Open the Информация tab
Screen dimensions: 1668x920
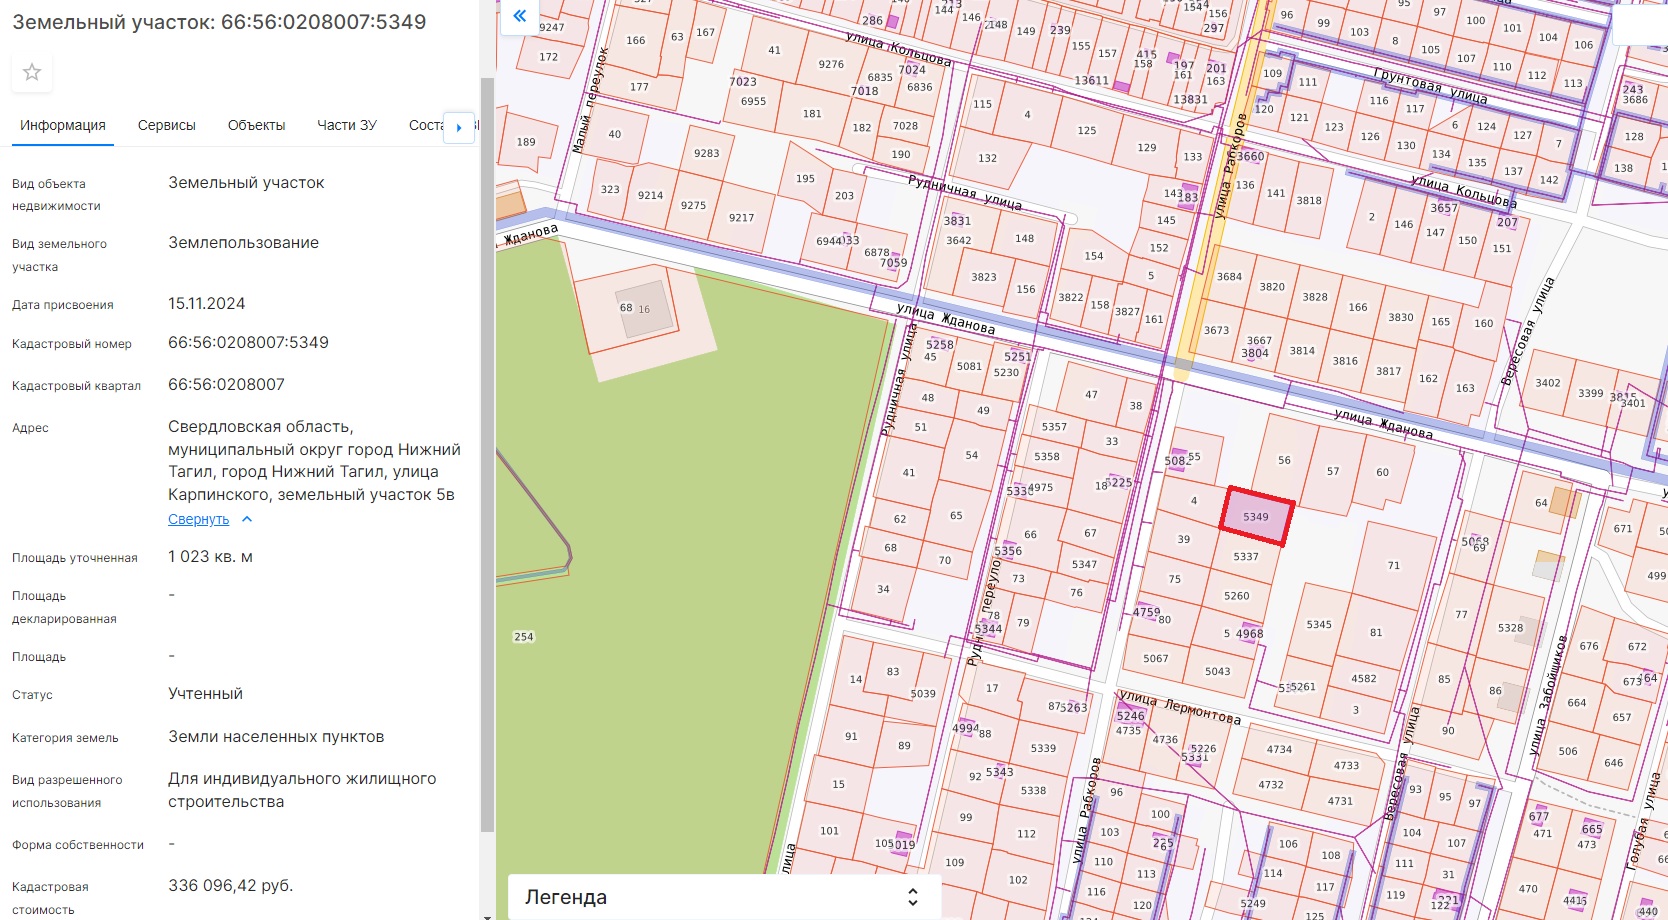point(62,125)
